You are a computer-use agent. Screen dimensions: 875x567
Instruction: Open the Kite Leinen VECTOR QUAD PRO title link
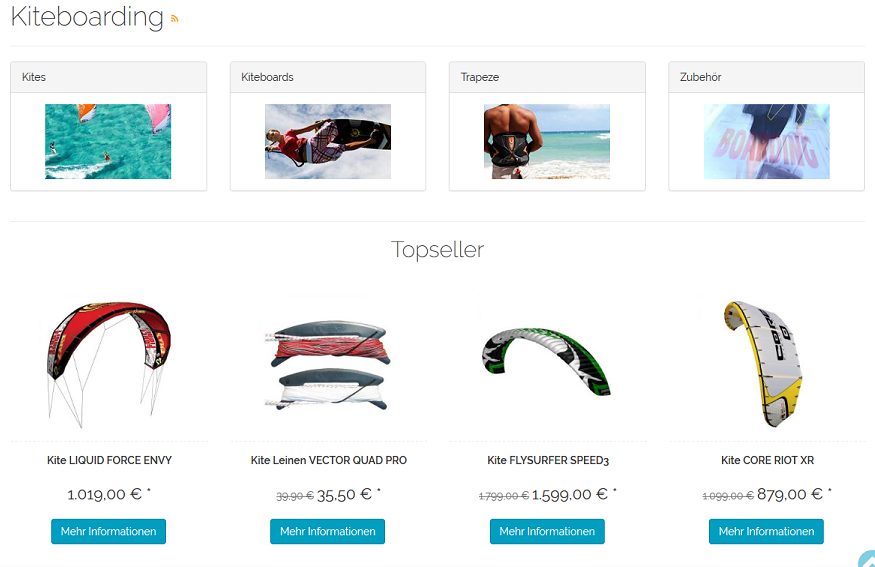329,460
